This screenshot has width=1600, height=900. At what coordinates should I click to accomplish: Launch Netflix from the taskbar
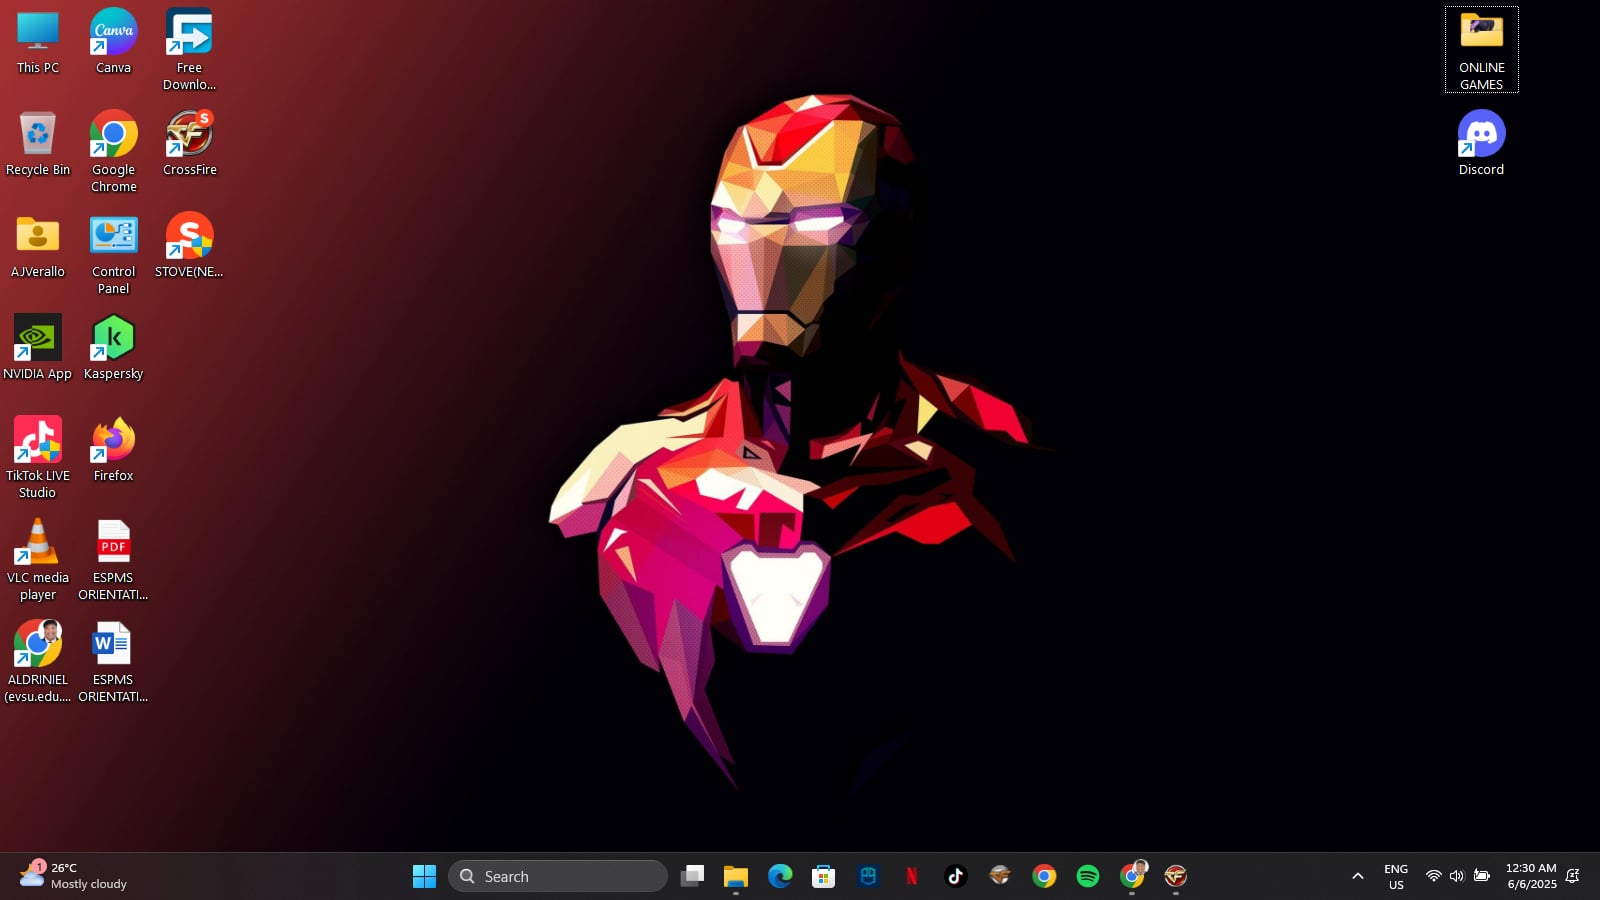tap(912, 876)
